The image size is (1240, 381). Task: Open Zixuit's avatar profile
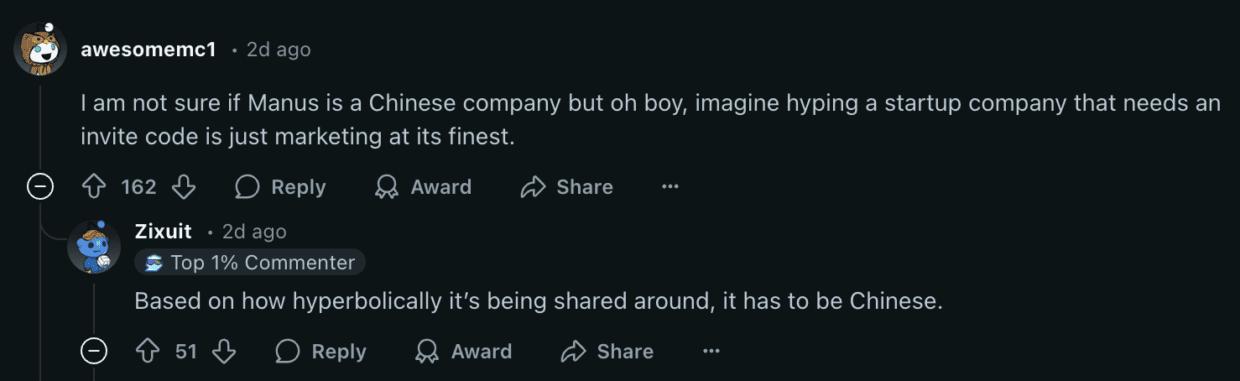click(94, 246)
